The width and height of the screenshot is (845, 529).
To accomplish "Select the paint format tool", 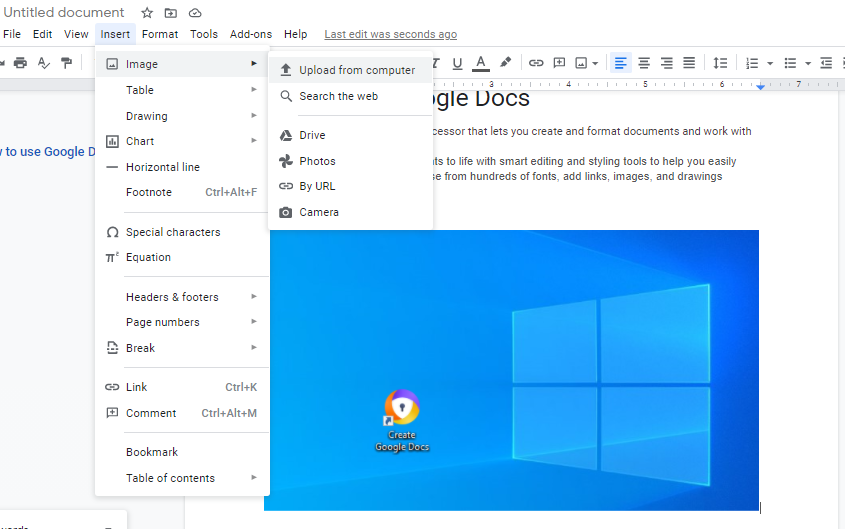I will pos(66,63).
